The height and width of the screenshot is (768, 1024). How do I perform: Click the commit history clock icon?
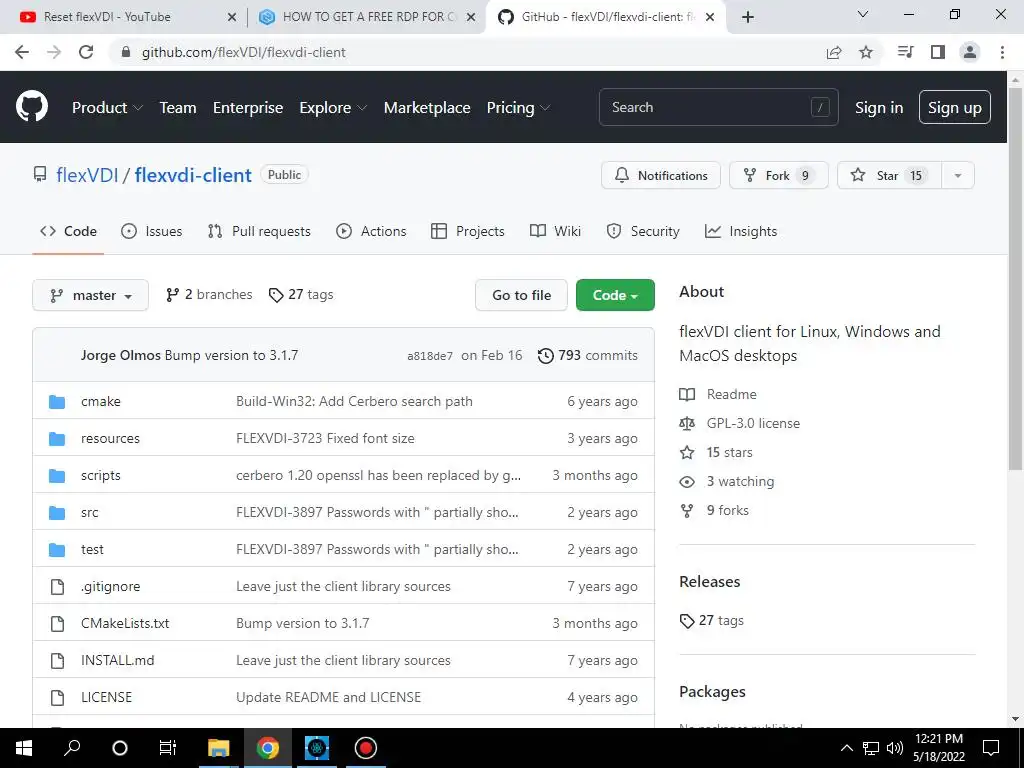click(x=545, y=356)
